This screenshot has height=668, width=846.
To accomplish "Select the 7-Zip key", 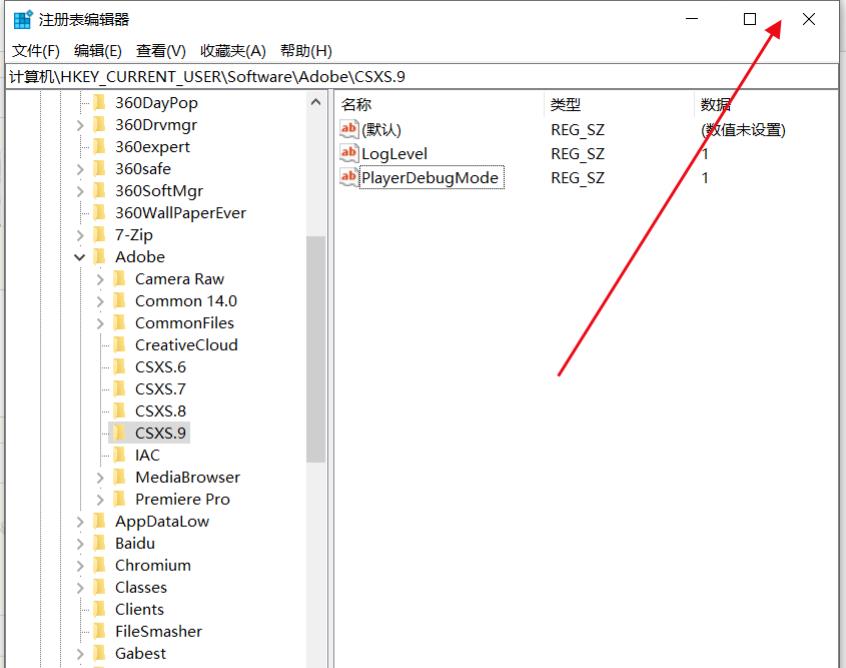I will coord(134,235).
